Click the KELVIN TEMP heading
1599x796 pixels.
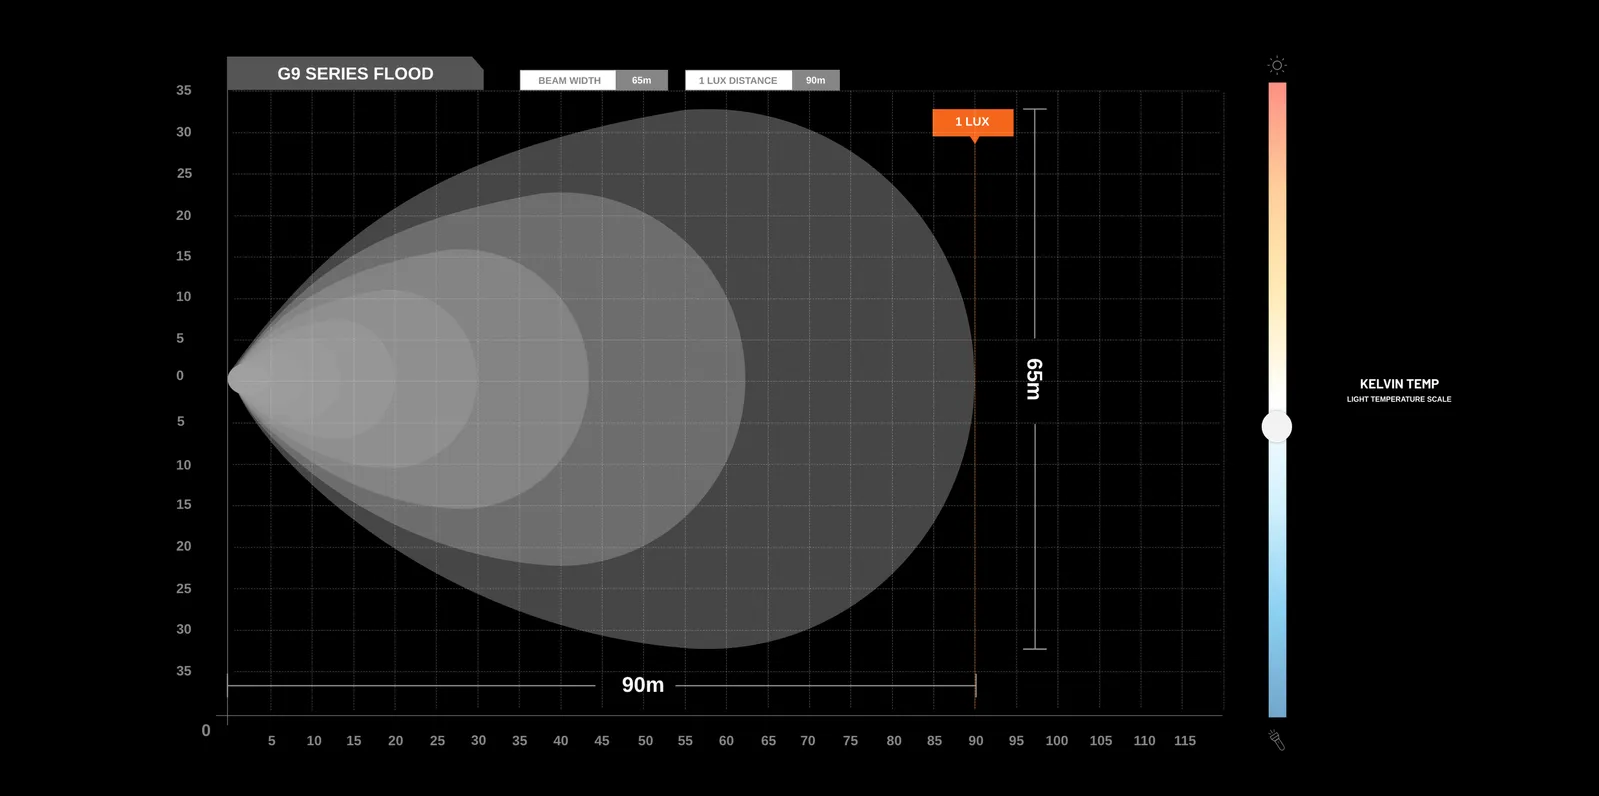point(1398,384)
